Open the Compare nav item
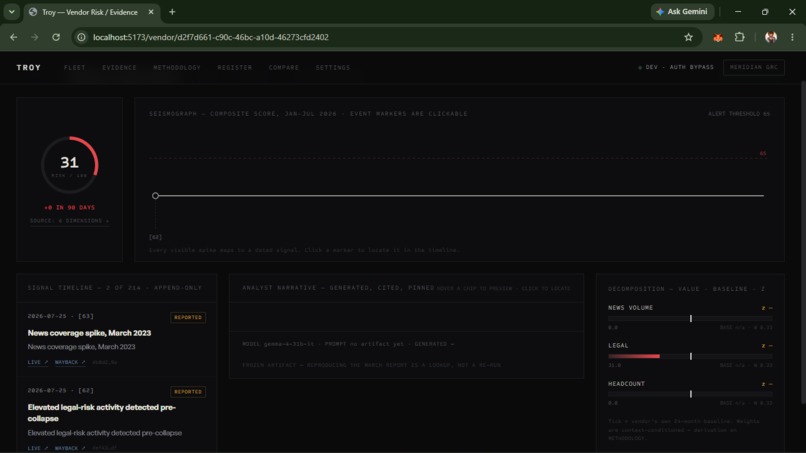The width and height of the screenshot is (806, 453). (x=284, y=67)
